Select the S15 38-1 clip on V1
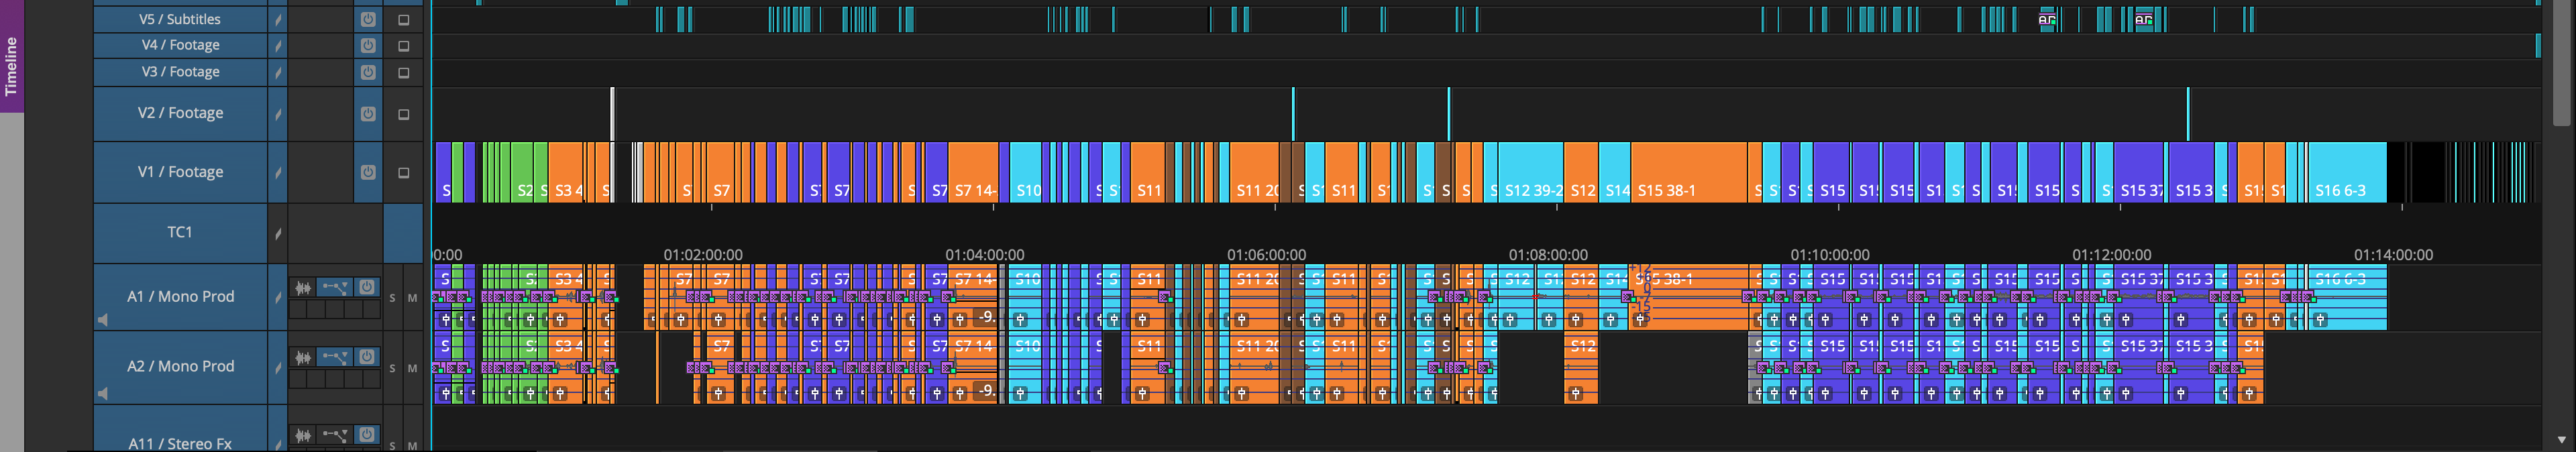The height and width of the screenshot is (452, 2576). tap(1689, 172)
